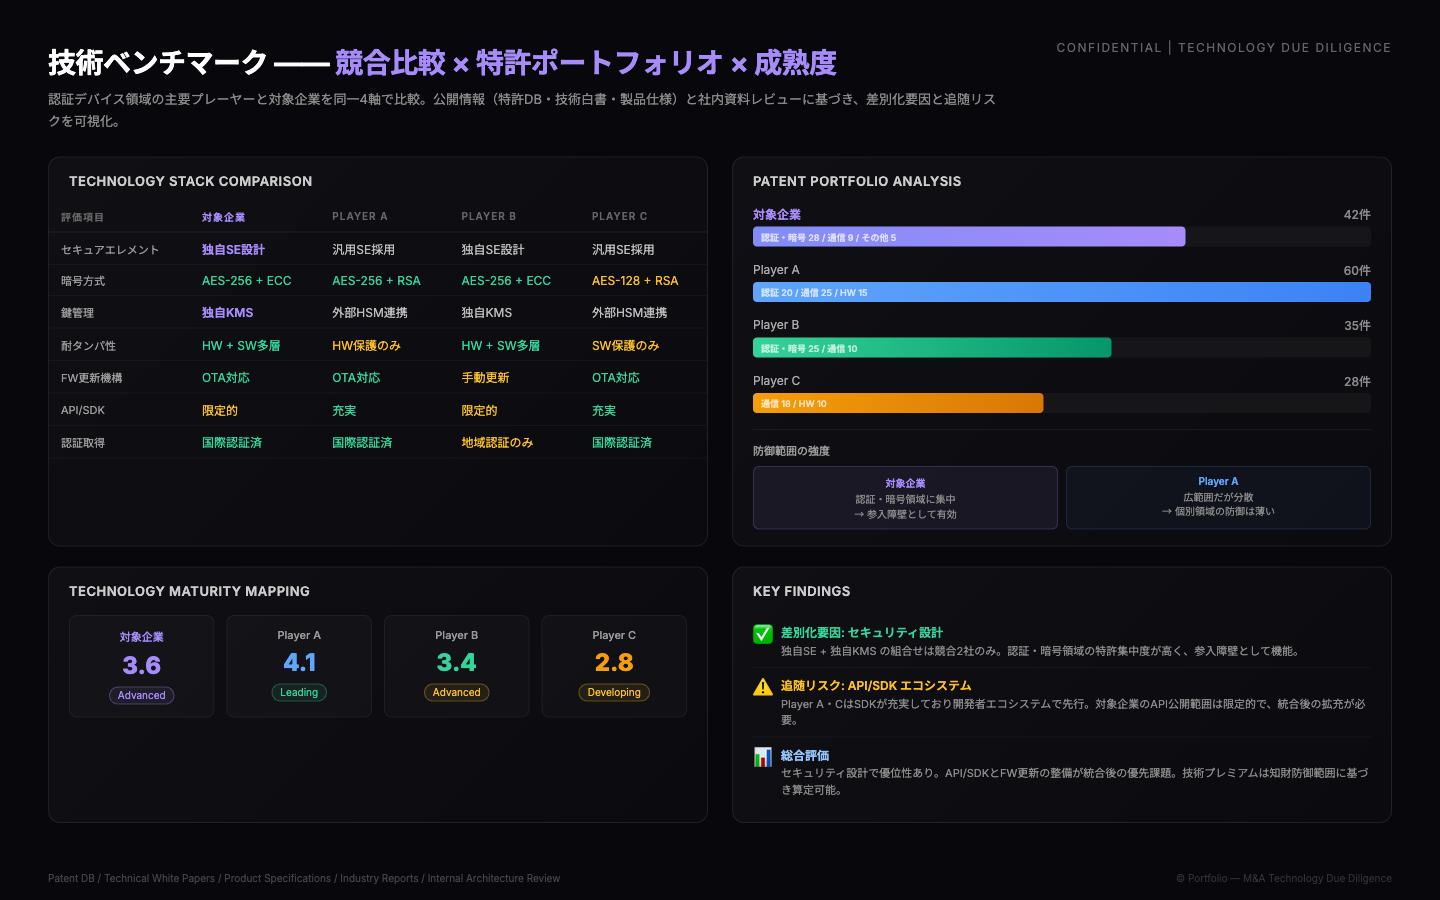Viewport: 1440px width, 900px height.
Task: Open the 対象企業 defense strength card
Action: pos(905,498)
